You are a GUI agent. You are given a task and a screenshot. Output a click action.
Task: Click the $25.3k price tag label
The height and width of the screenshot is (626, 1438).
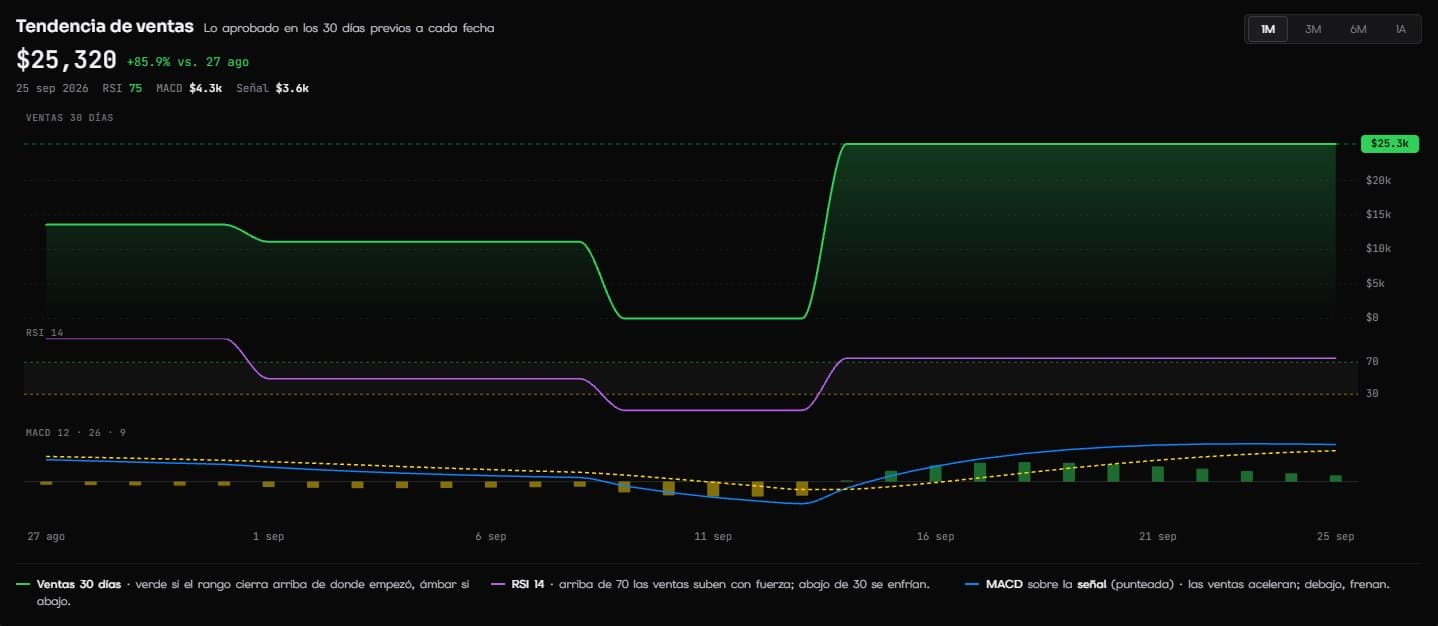click(1390, 144)
